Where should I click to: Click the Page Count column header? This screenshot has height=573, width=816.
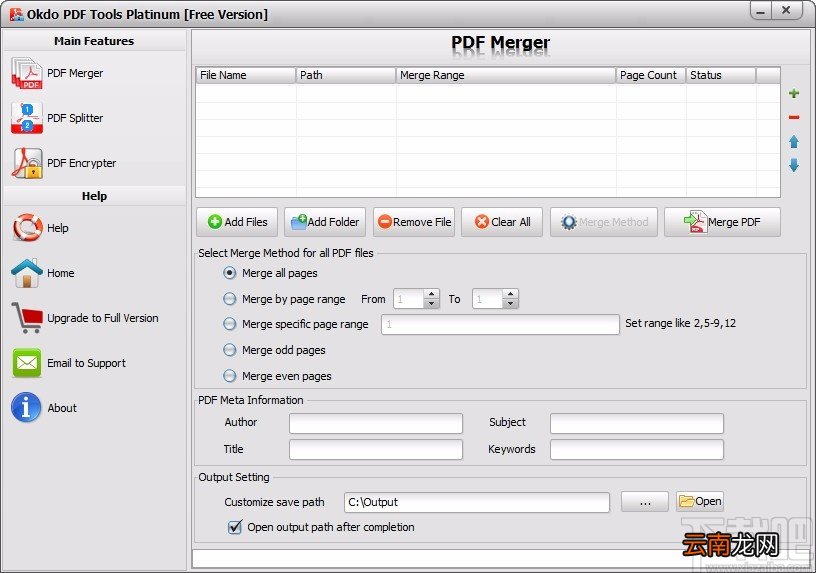pos(651,75)
